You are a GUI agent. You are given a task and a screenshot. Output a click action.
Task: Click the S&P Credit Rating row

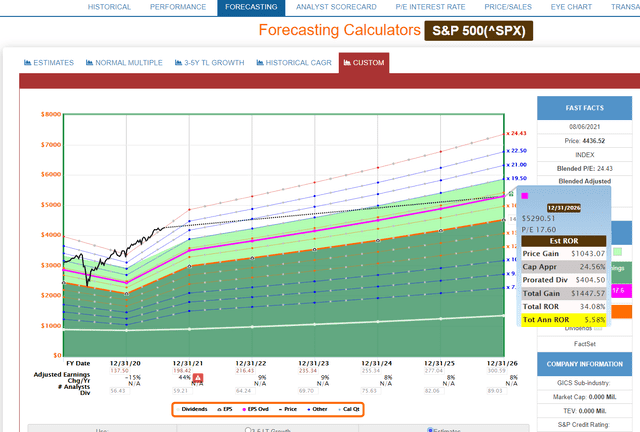click(584, 425)
